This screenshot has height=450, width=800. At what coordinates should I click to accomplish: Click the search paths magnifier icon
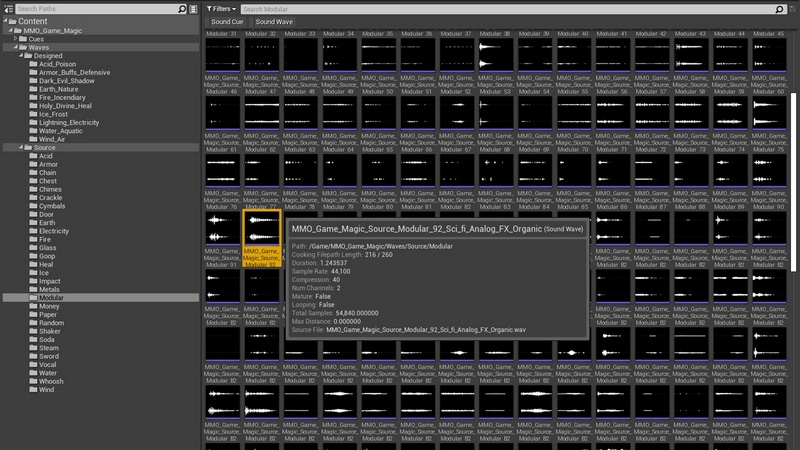(182, 8)
